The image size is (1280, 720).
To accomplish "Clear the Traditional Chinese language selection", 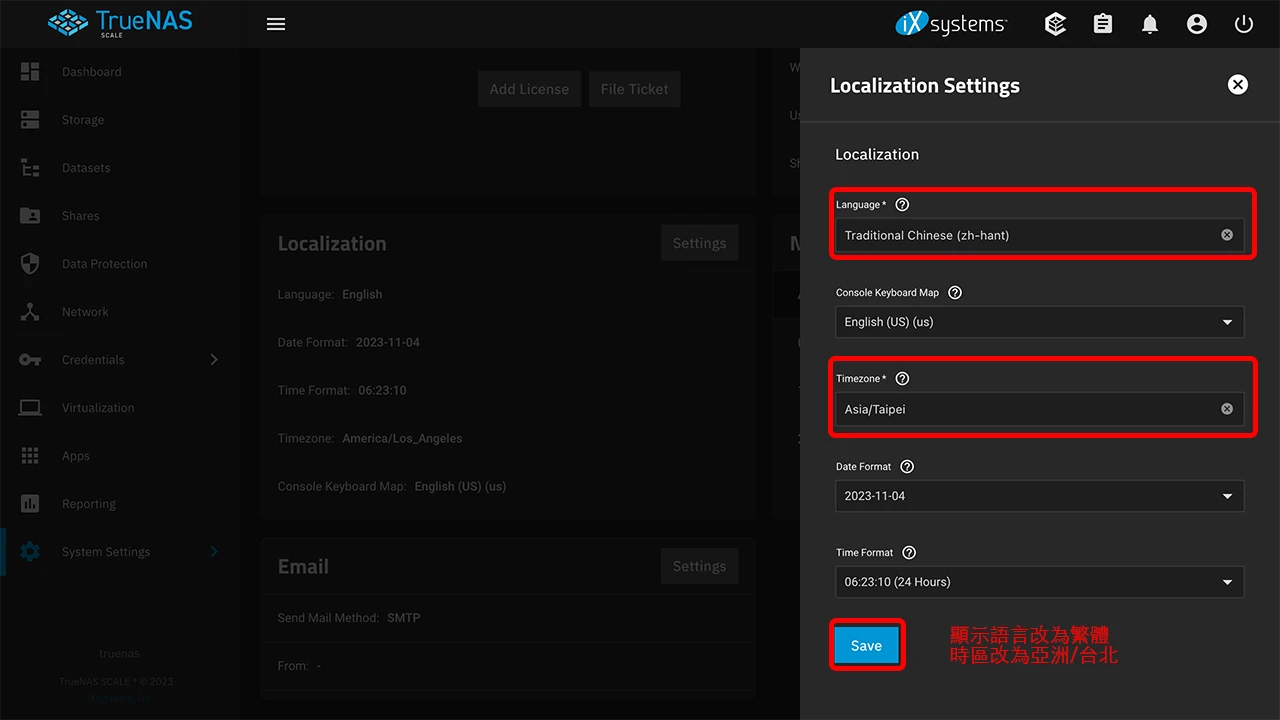I will click(x=1227, y=235).
